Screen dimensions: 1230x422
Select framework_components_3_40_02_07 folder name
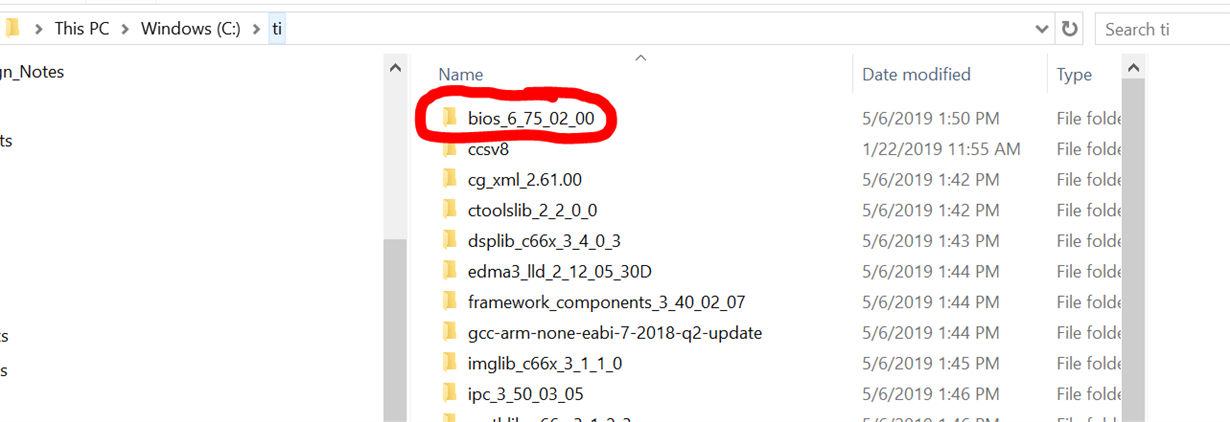point(606,302)
